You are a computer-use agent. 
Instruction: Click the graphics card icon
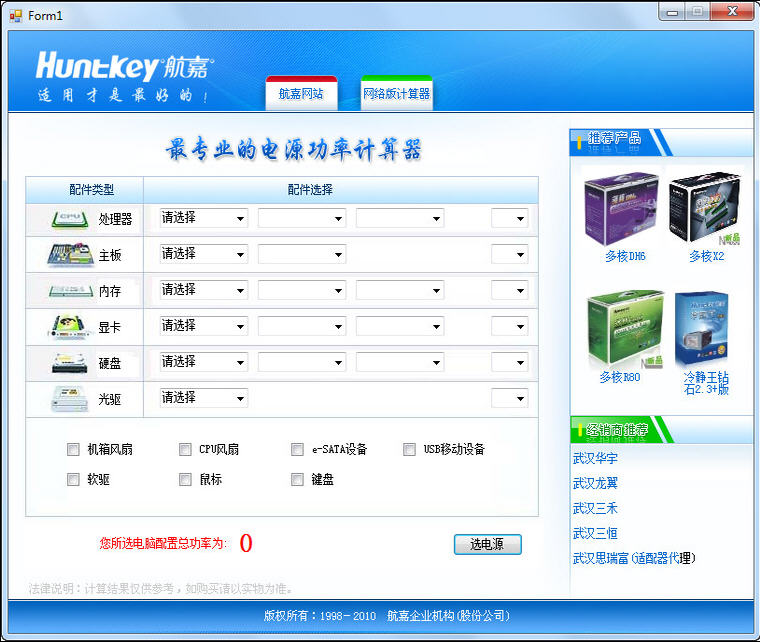point(70,327)
